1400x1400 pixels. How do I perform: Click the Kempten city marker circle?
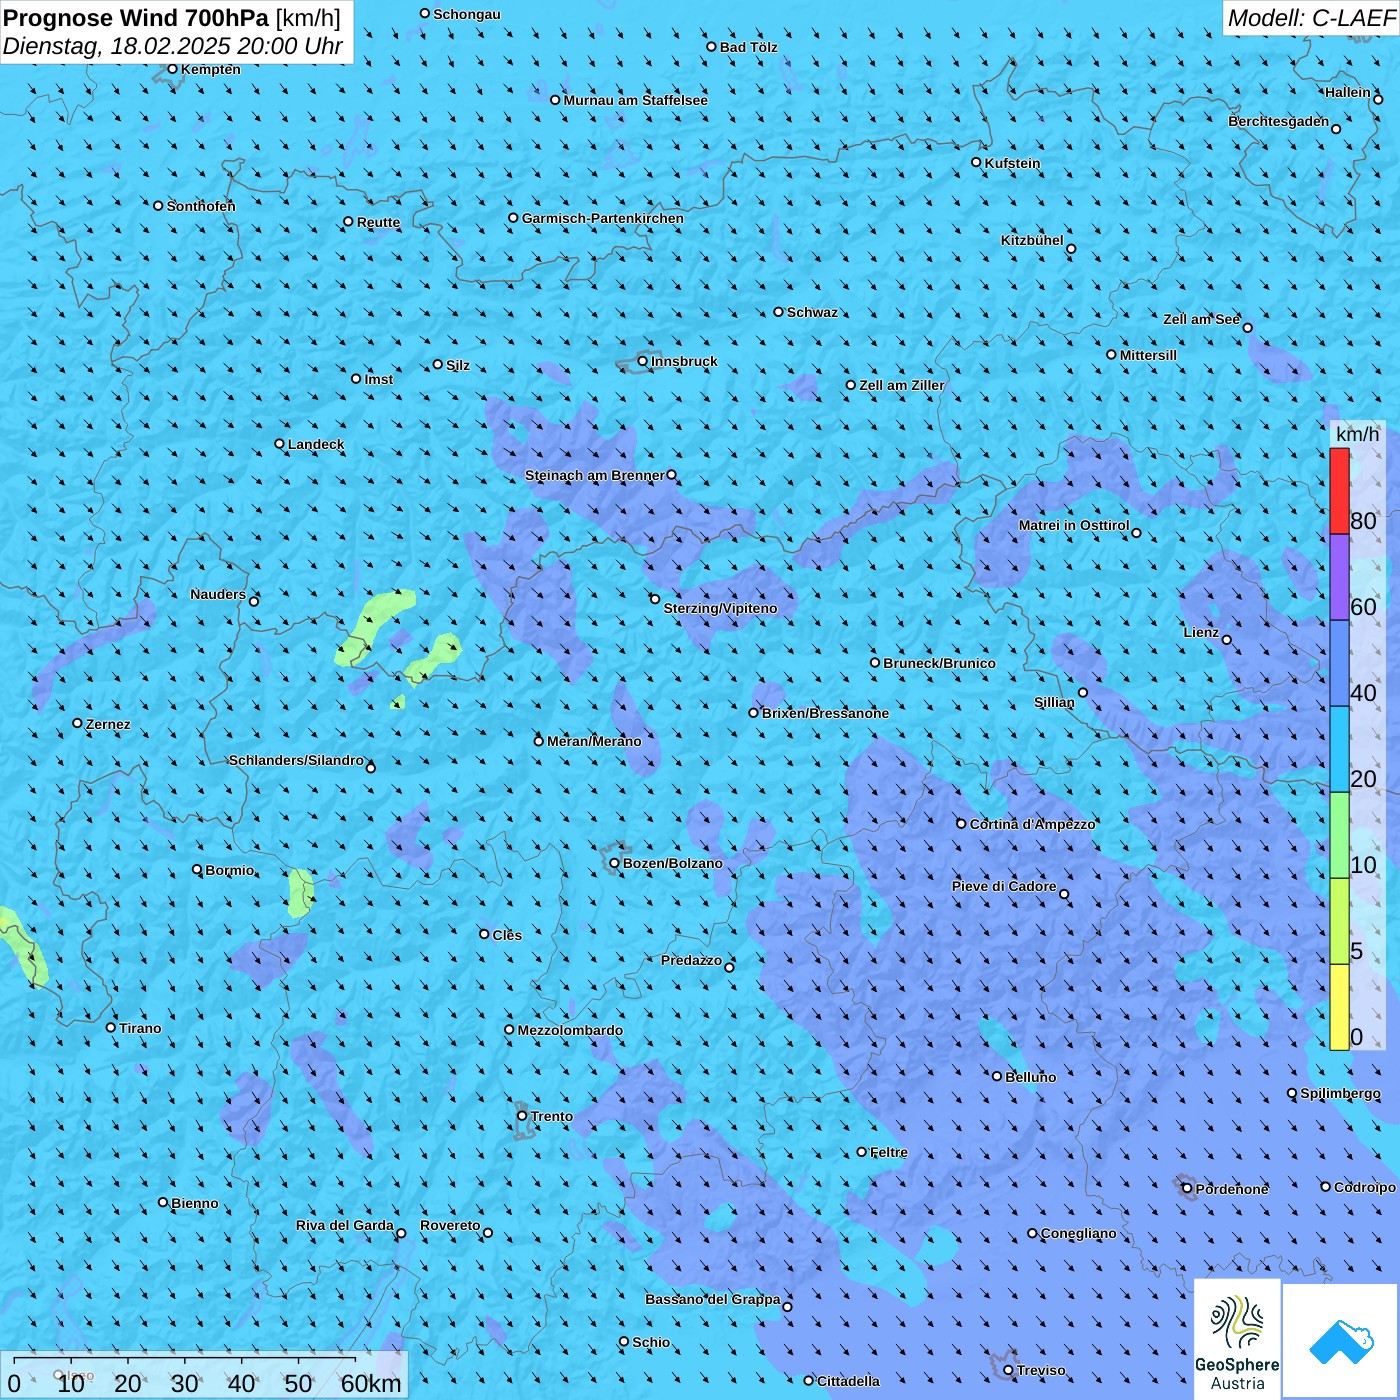click(173, 69)
